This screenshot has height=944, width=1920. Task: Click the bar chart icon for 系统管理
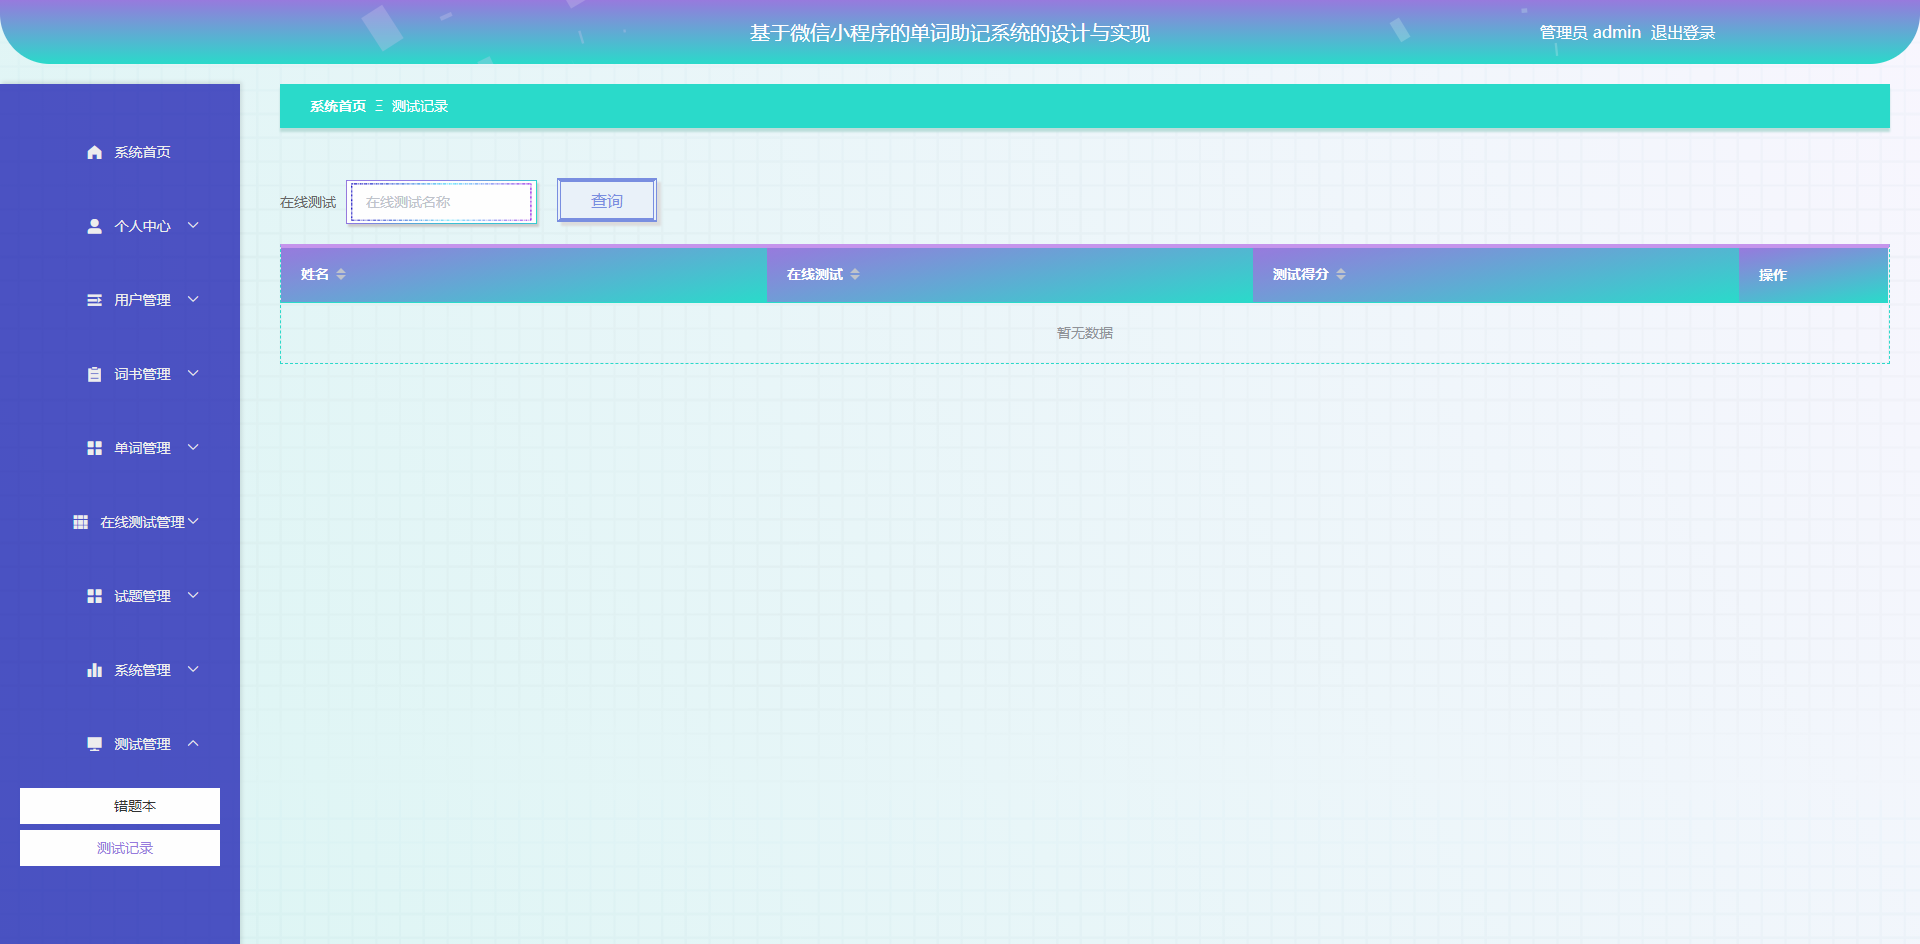pyautogui.click(x=94, y=670)
